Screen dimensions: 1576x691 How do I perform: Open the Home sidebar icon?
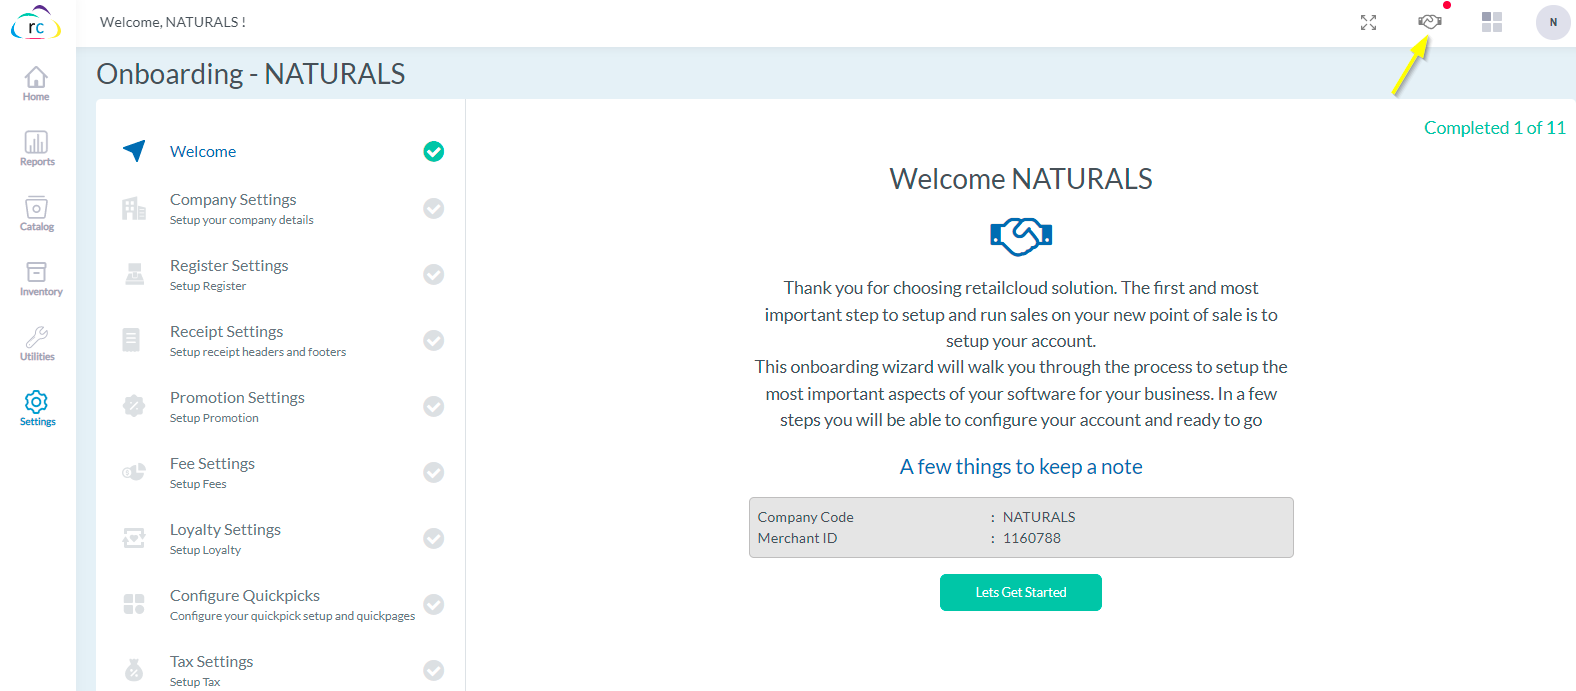tap(36, 83)
